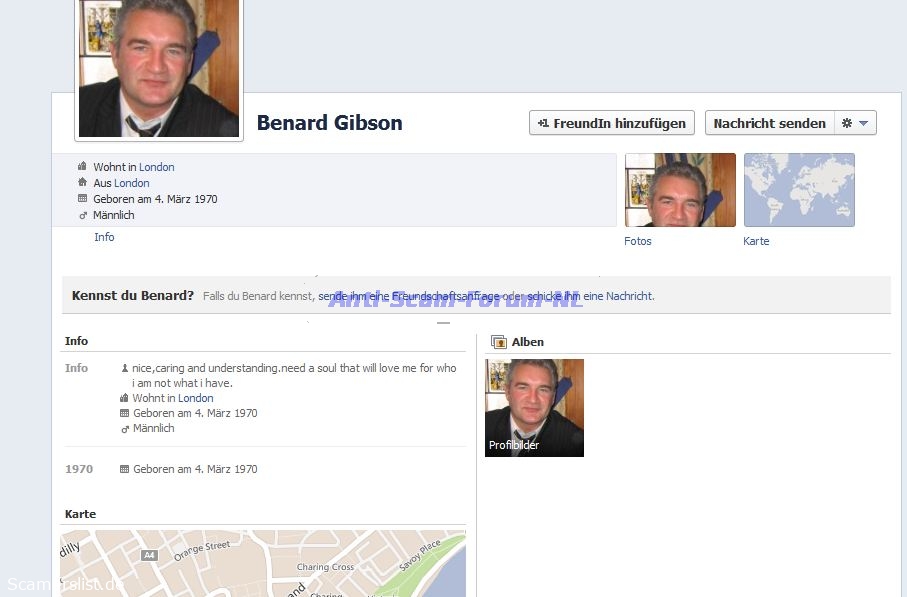Click the Charing Cross street map
907x597 pixels.
[x=263, y=563]
